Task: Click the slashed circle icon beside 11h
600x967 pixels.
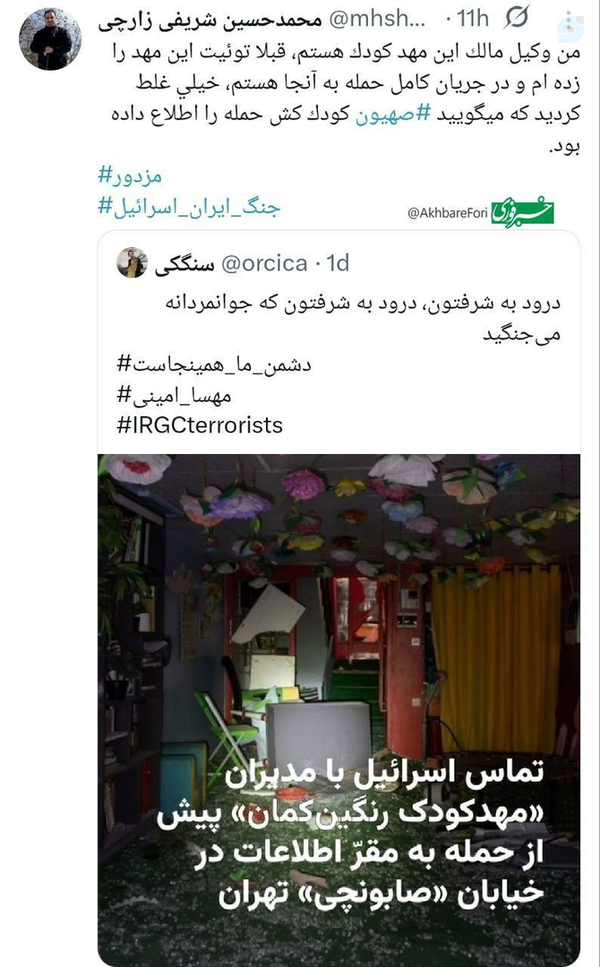Action: (515, 19)
